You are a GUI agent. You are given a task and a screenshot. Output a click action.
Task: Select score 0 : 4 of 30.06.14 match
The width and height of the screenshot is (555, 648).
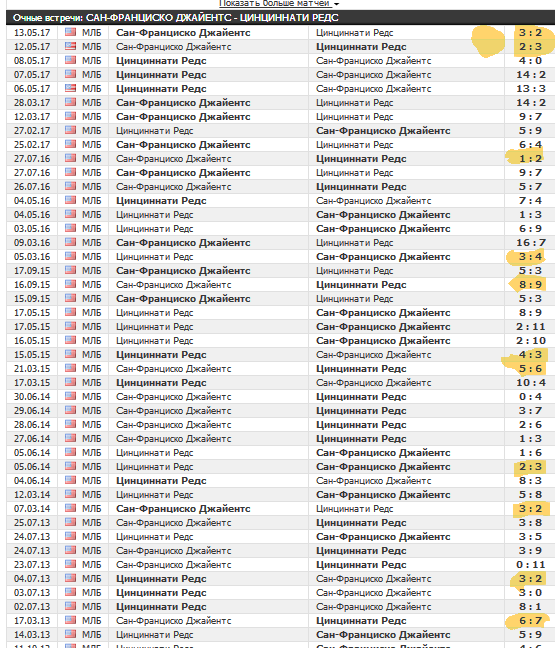[531, 397]
